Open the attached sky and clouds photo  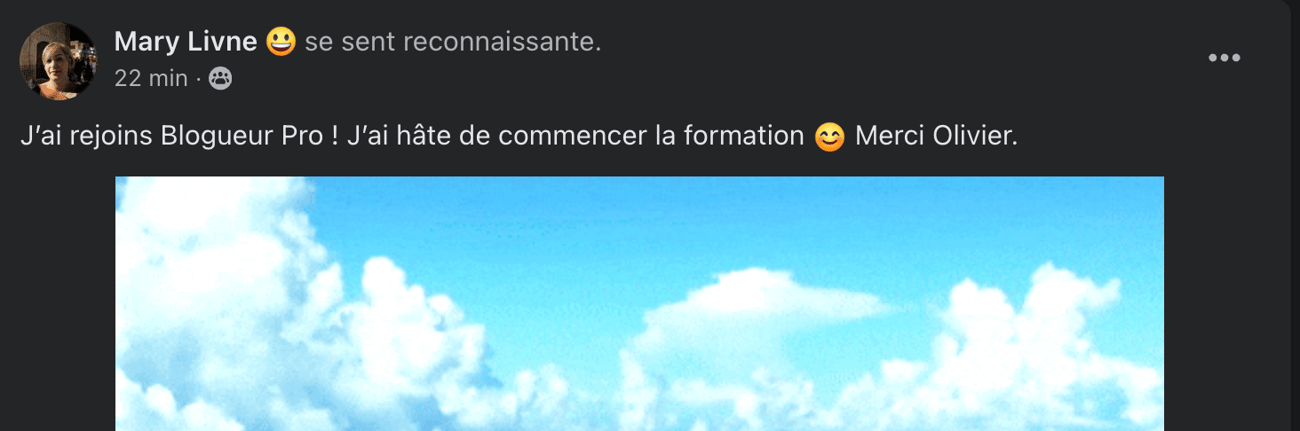point(640,304)
